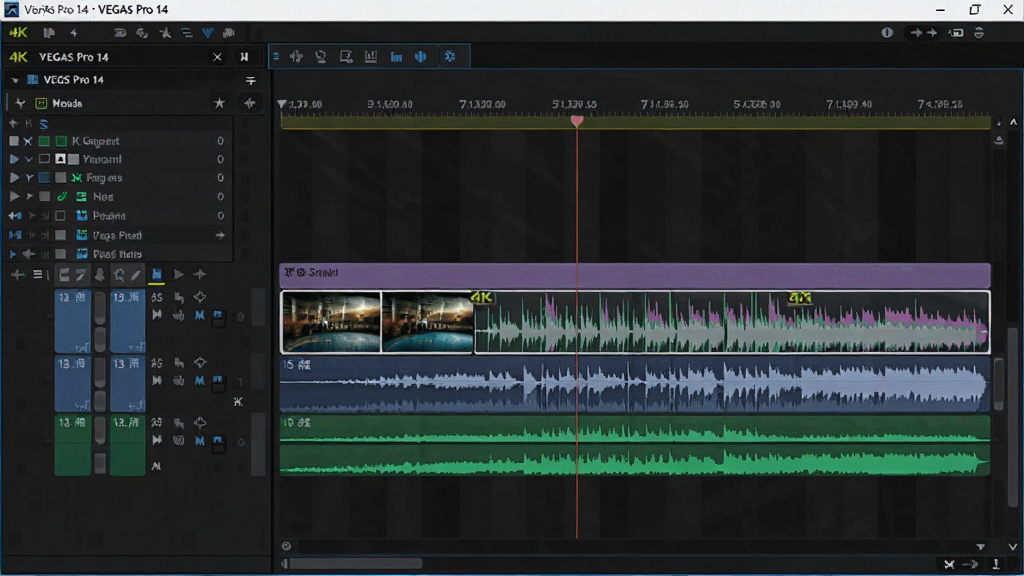This screenshot has height=576, width=1024.
Task: Select the highlighted blue tool with yellow underline
Action: 157,275
